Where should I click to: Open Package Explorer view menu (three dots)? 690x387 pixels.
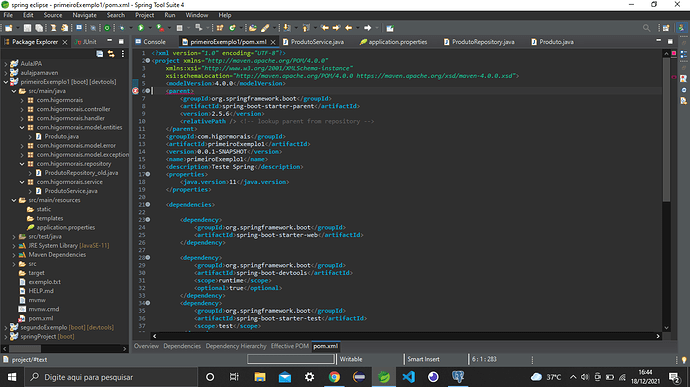[123, 54]
